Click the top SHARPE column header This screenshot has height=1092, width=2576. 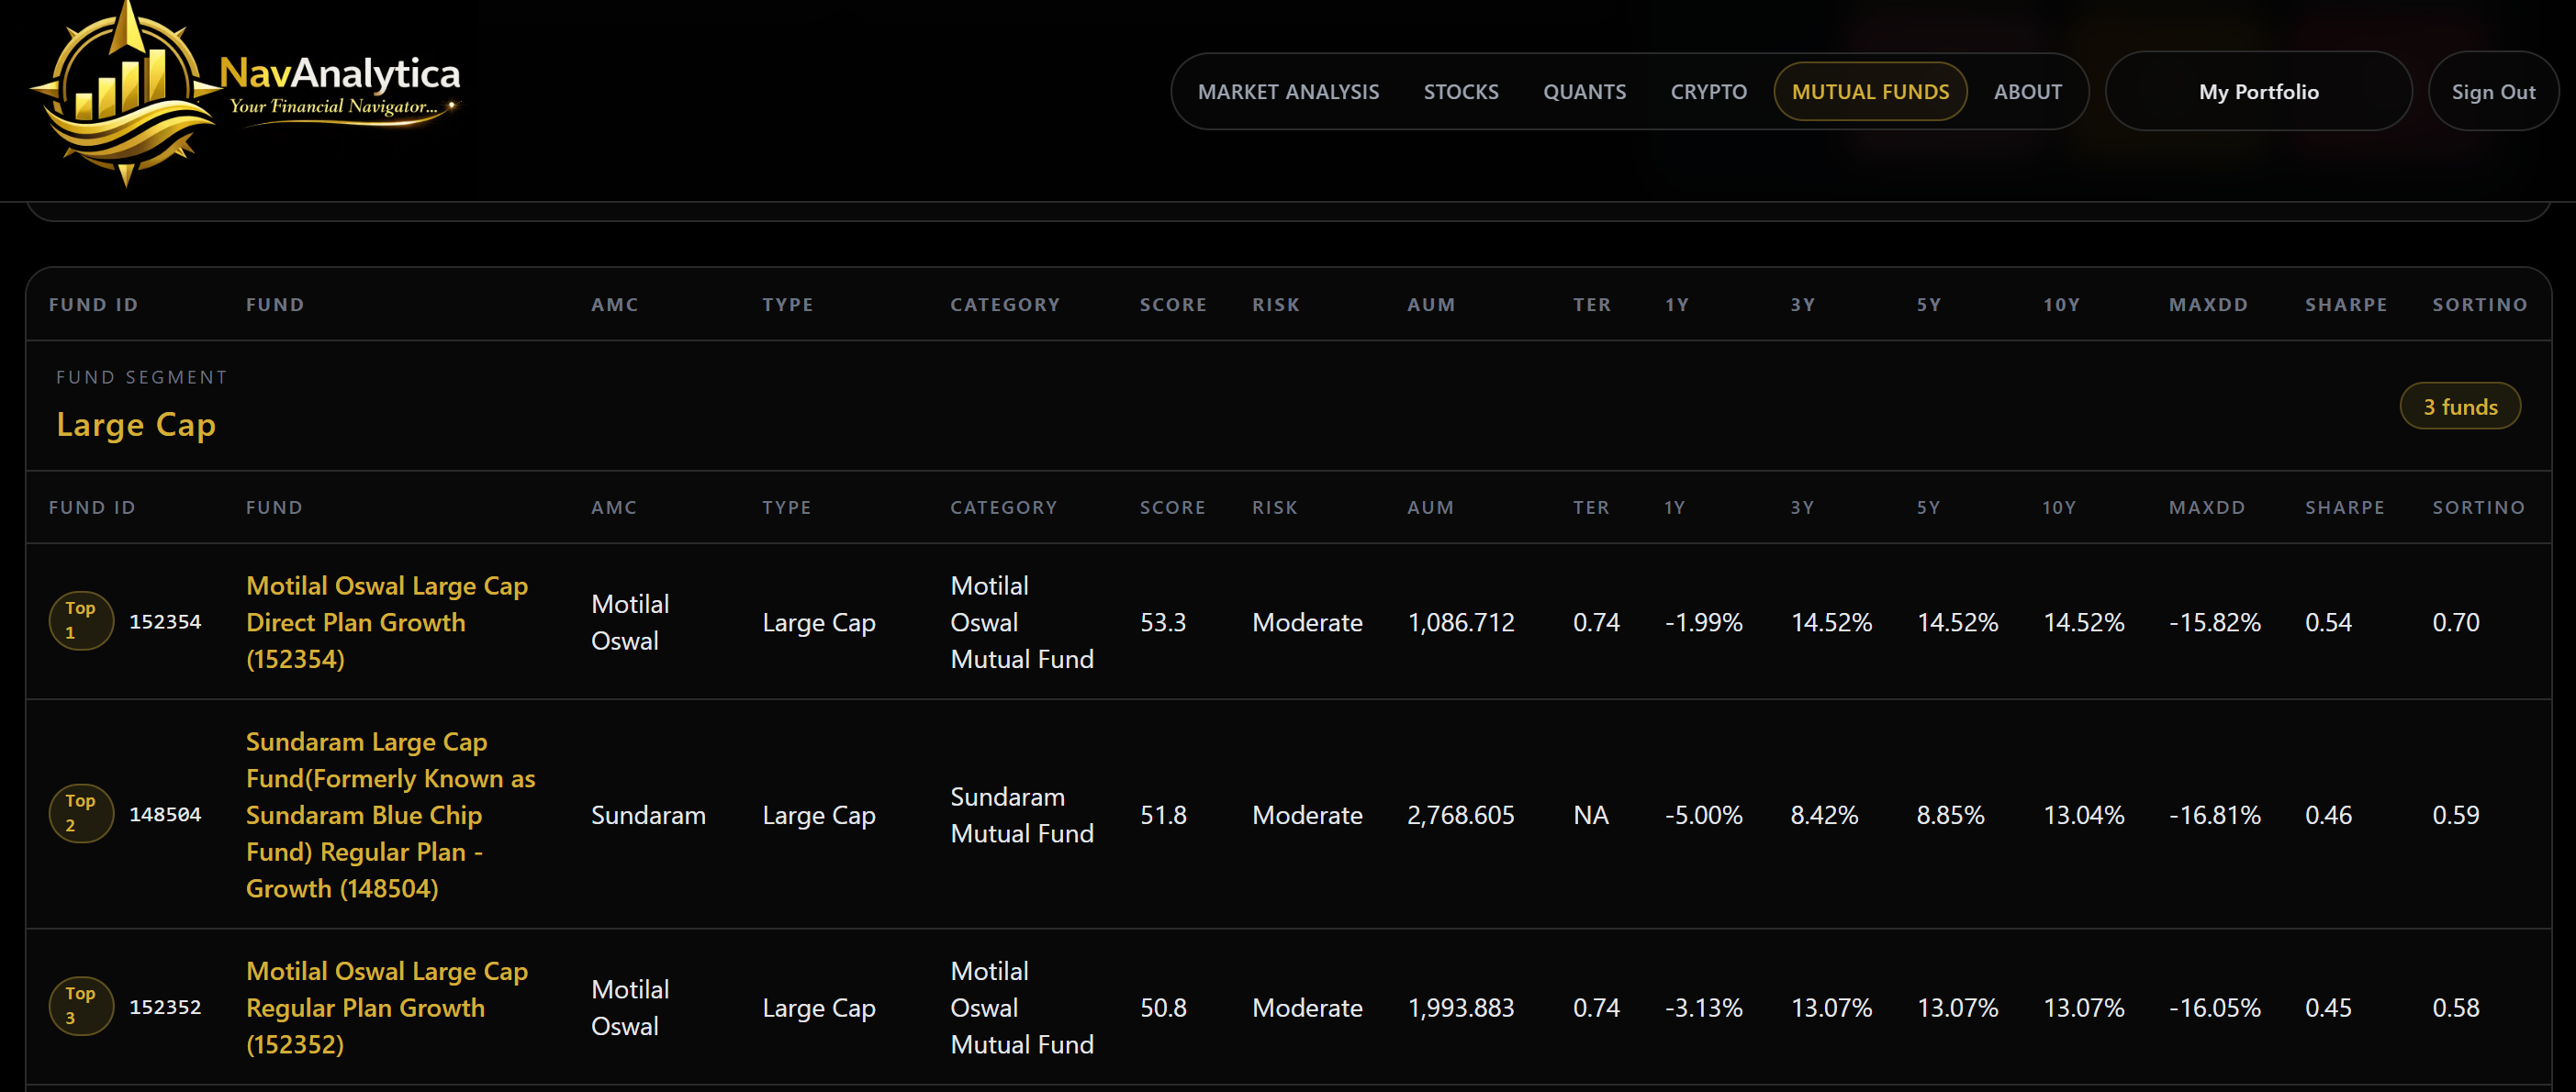[2346, 305]
